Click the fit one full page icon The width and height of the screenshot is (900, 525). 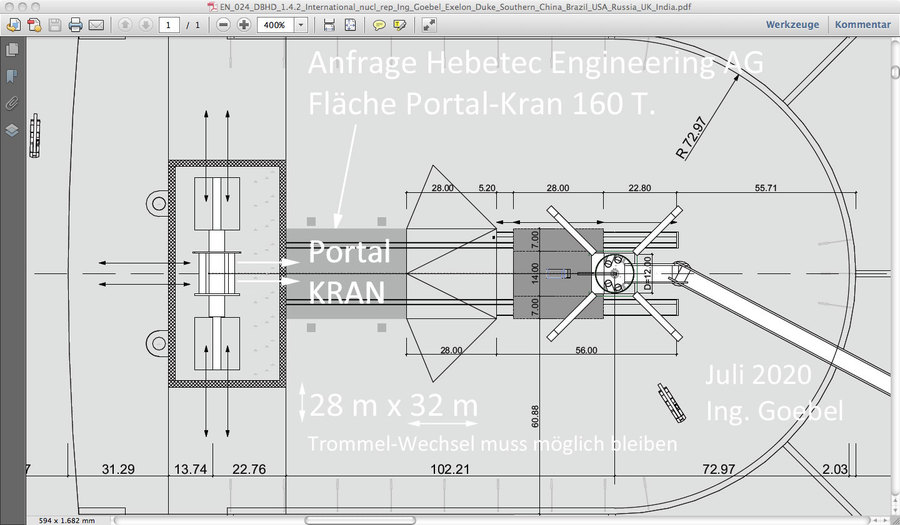pos(350,25)
